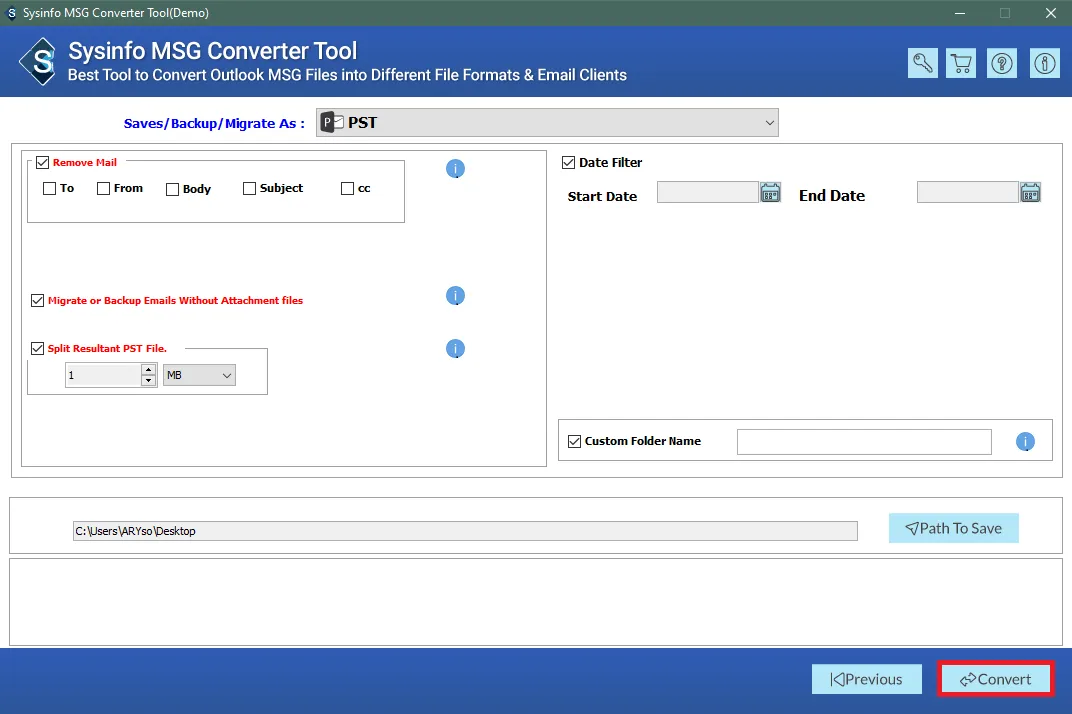Disable Migrate Without Attachment files option
This screenshot has width=1072, height=714.
pos(38,300)
